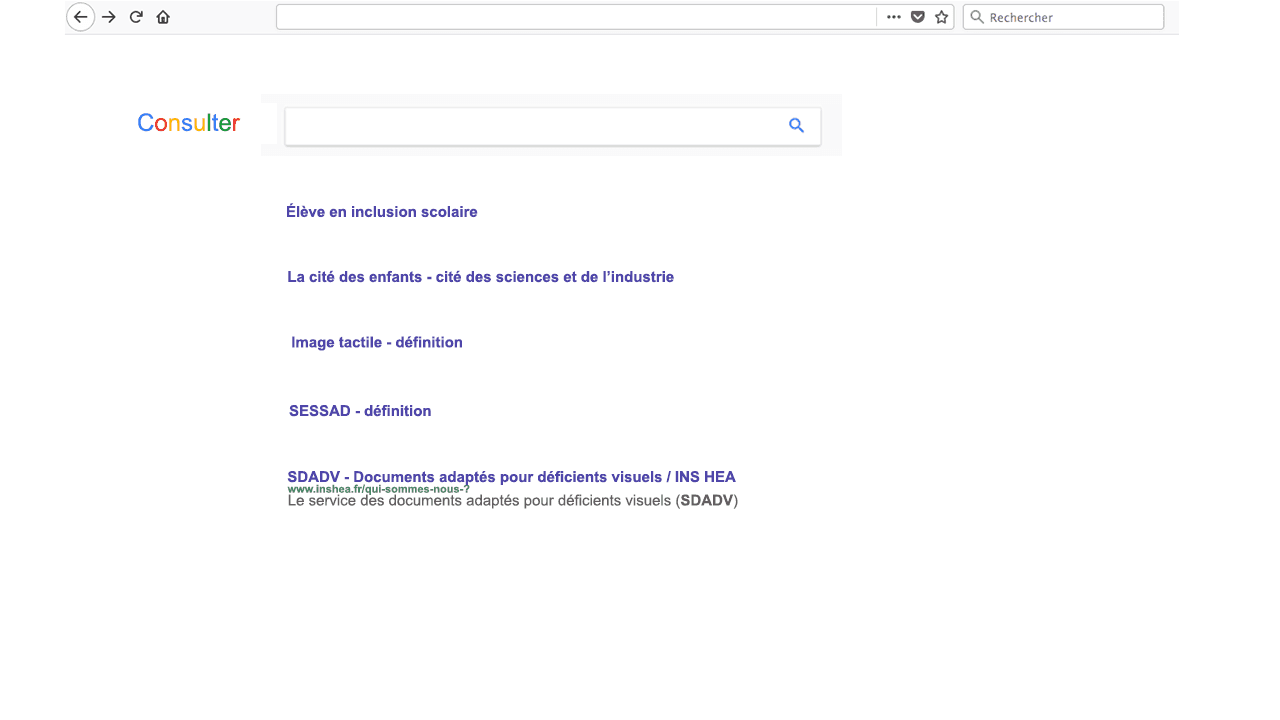Open La cité des enfants link

[x=480, y=276]
